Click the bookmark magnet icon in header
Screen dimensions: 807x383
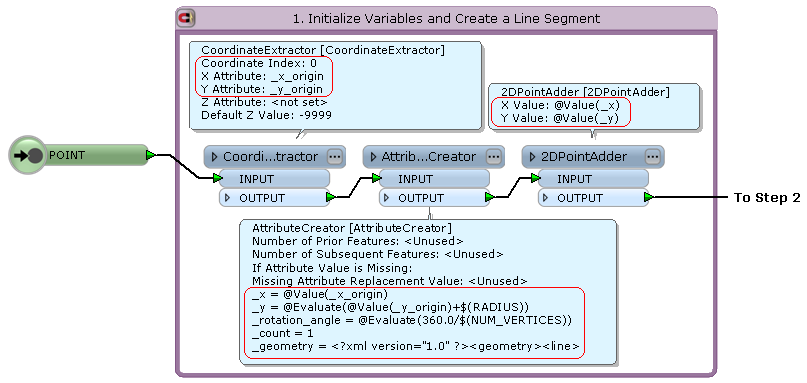tap(186, 19)
